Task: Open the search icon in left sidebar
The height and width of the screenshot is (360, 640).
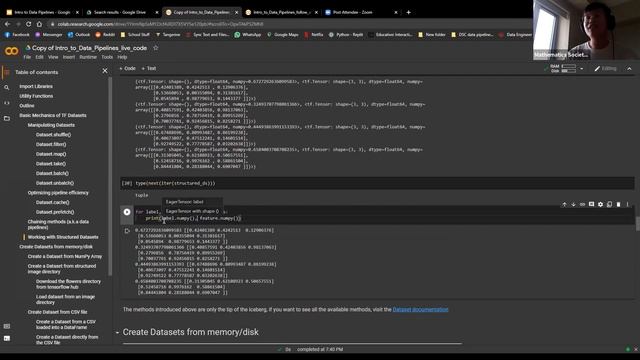Action: (x=7, y=87)
